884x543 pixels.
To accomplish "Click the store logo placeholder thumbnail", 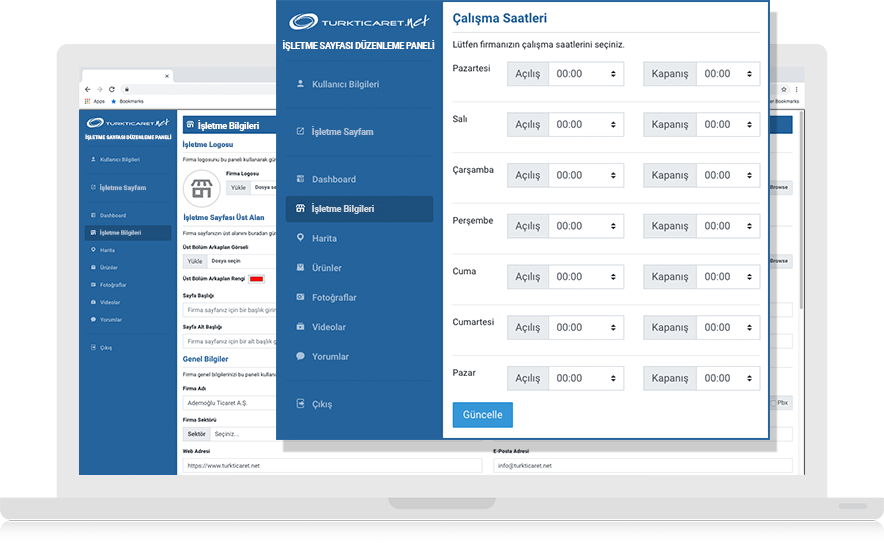I will coord(201,188).
